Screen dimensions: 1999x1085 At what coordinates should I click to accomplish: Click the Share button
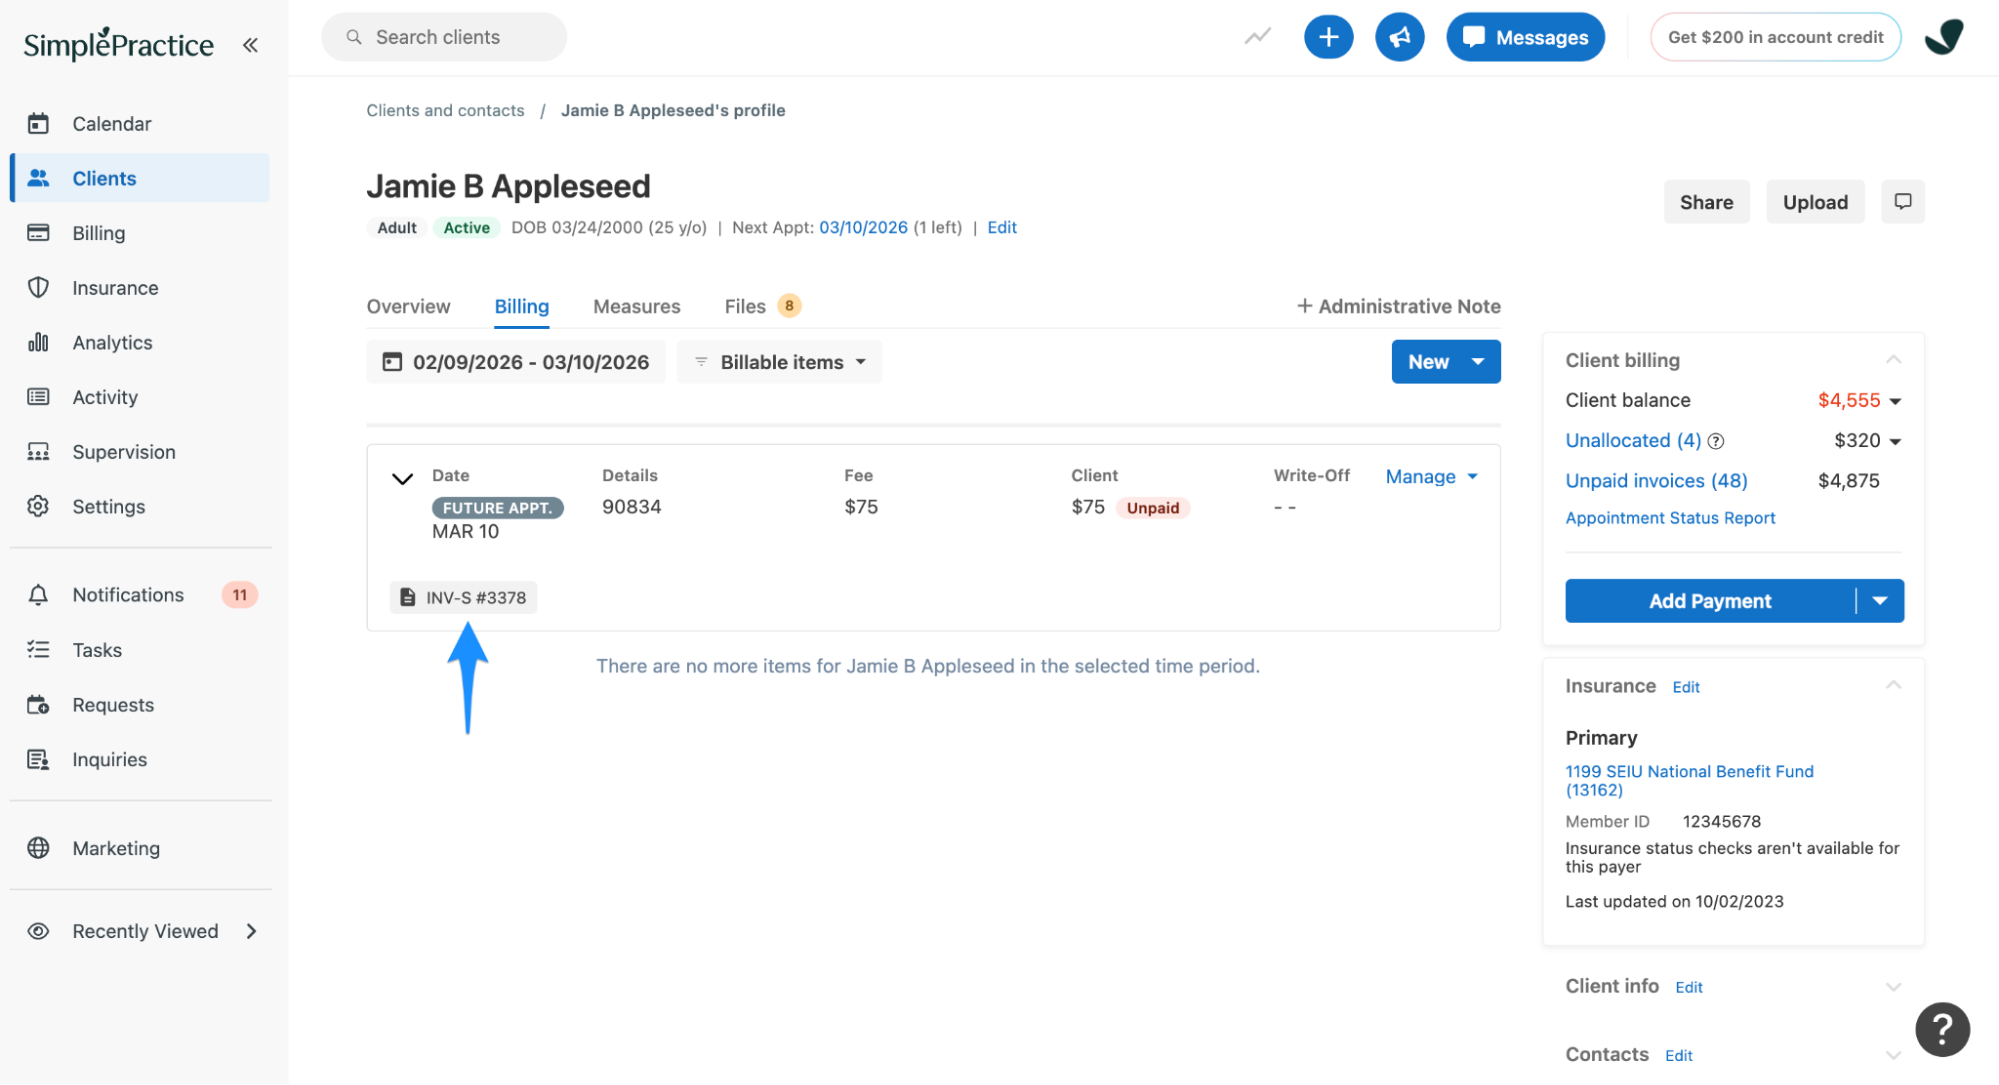pyautogui.click(x=1706, y=202)
